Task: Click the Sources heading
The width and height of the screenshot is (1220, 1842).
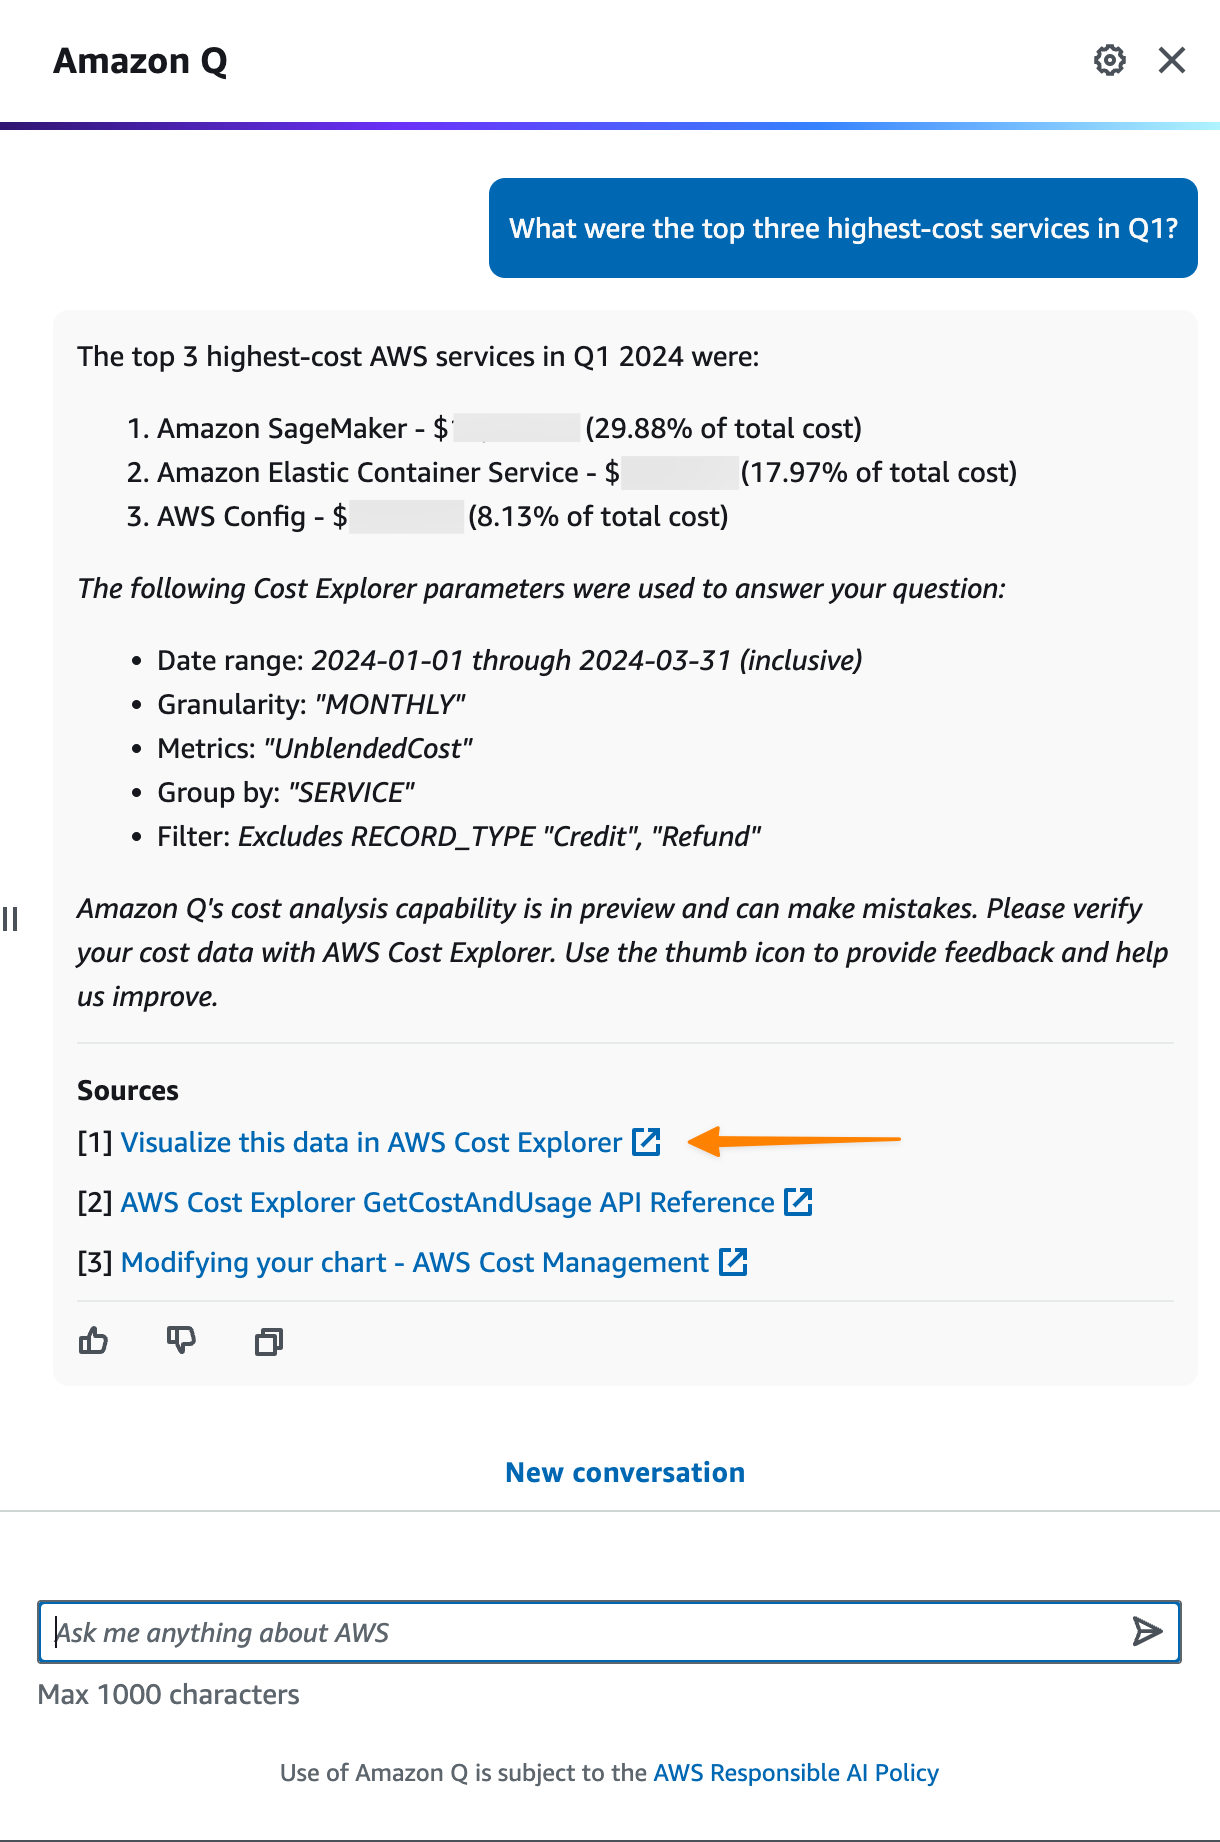Action: tap(128, 1090)
